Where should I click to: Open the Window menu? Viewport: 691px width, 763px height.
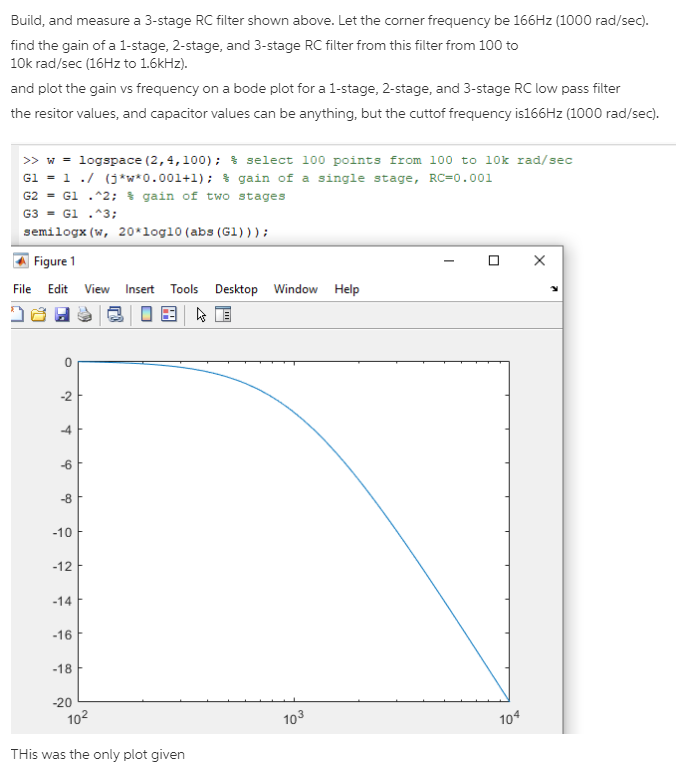[x=295, y=289]
